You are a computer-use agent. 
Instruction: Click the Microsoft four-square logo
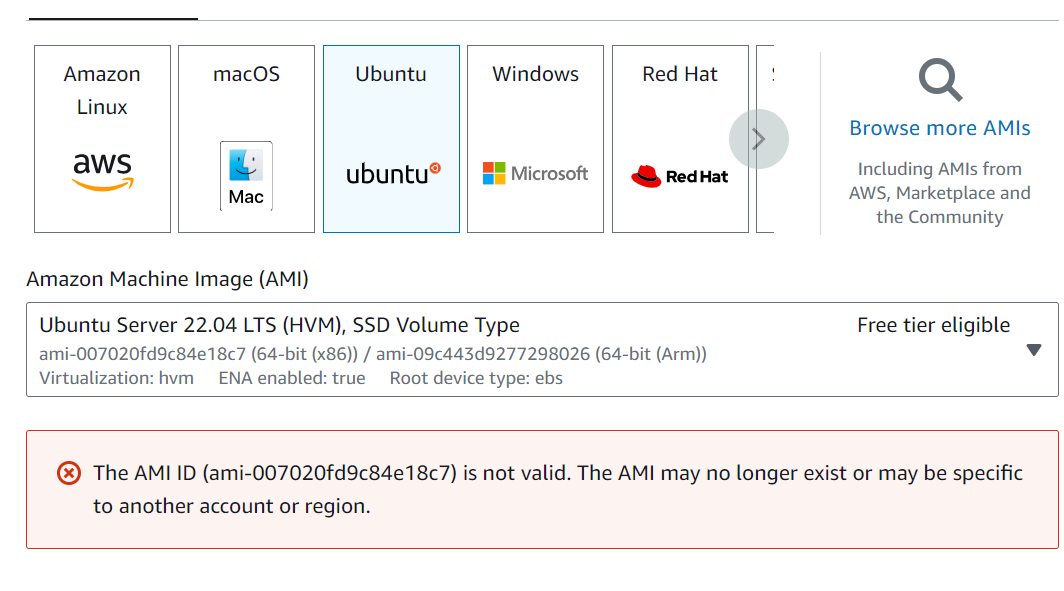coord(494,174)
